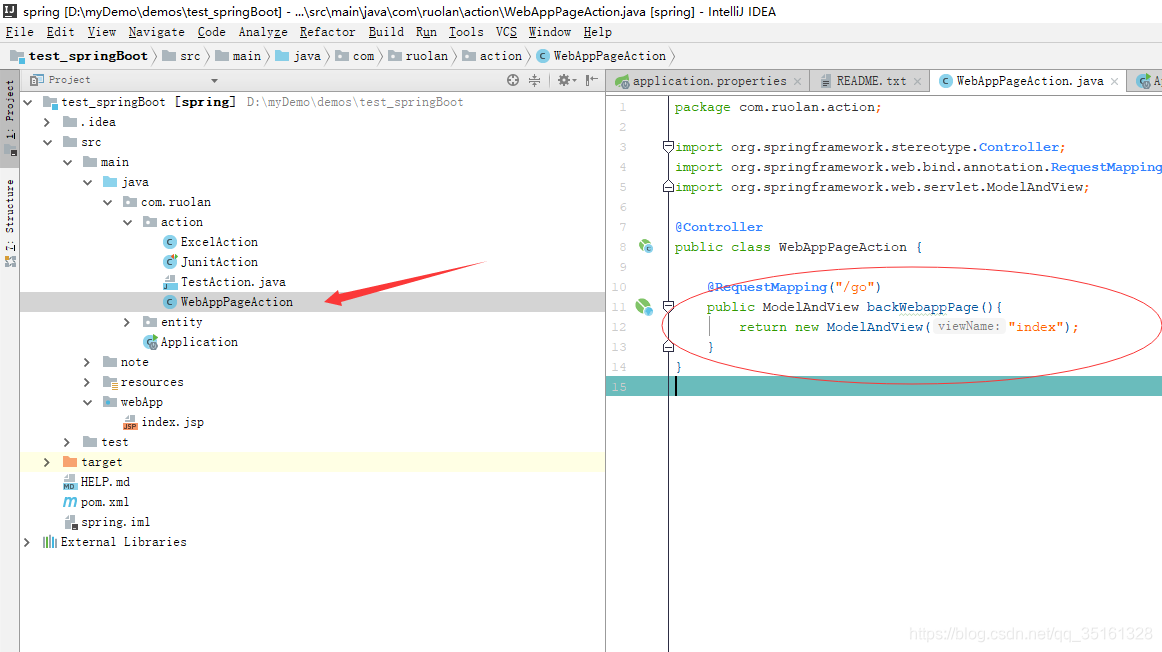This screenshot has width=1162, height=652.
Task: Expand External Libraries node
Action: [x=27, y=542]
